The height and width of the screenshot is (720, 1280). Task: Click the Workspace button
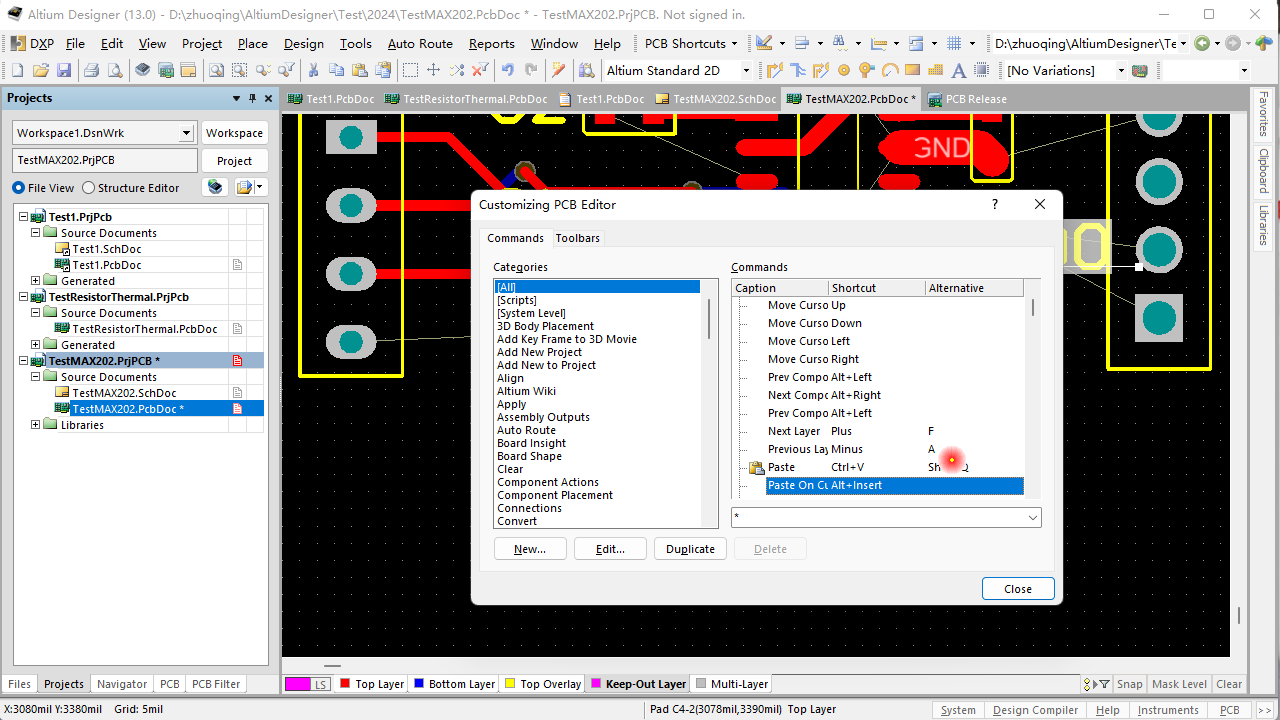coord(234,133)
